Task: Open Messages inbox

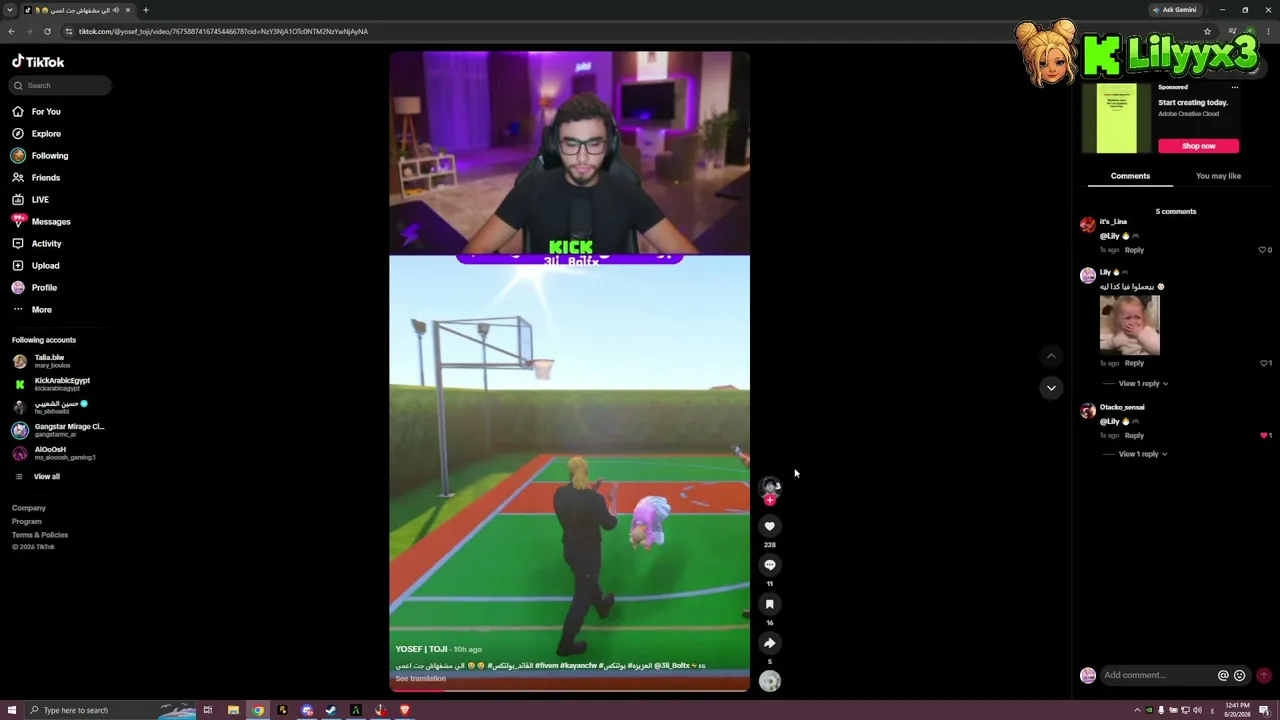Action: tap(42, 222)
